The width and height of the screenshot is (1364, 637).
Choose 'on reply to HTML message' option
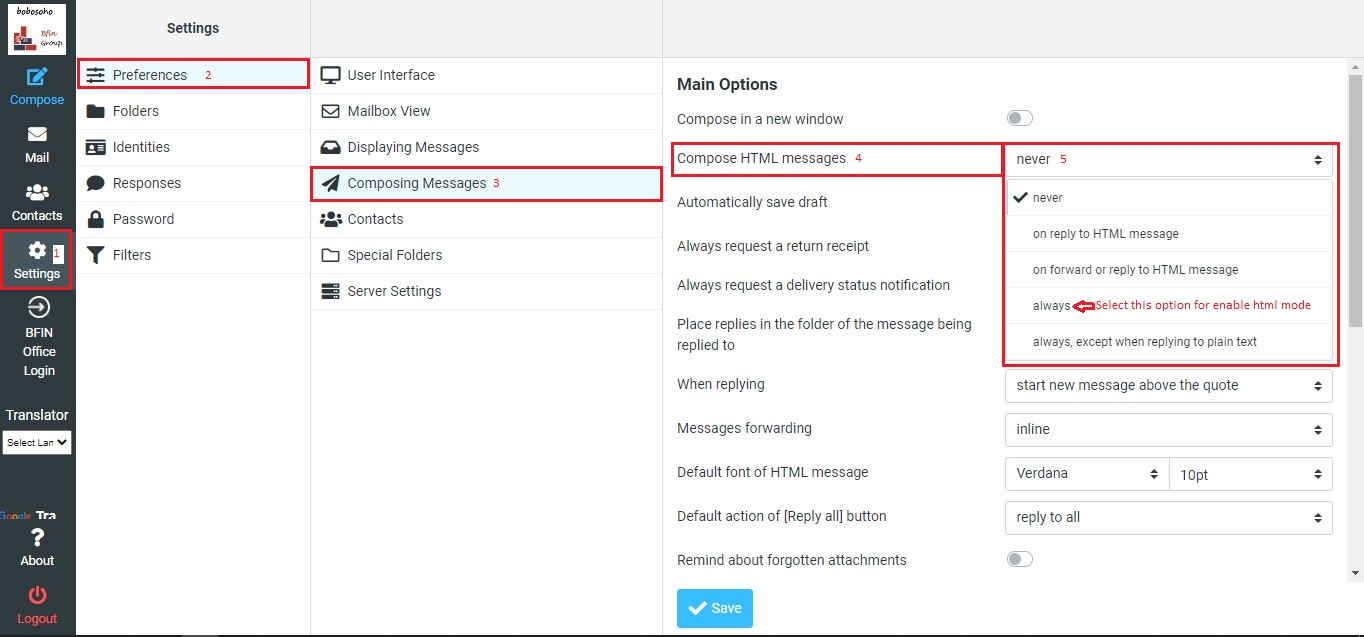(1105, 234)
